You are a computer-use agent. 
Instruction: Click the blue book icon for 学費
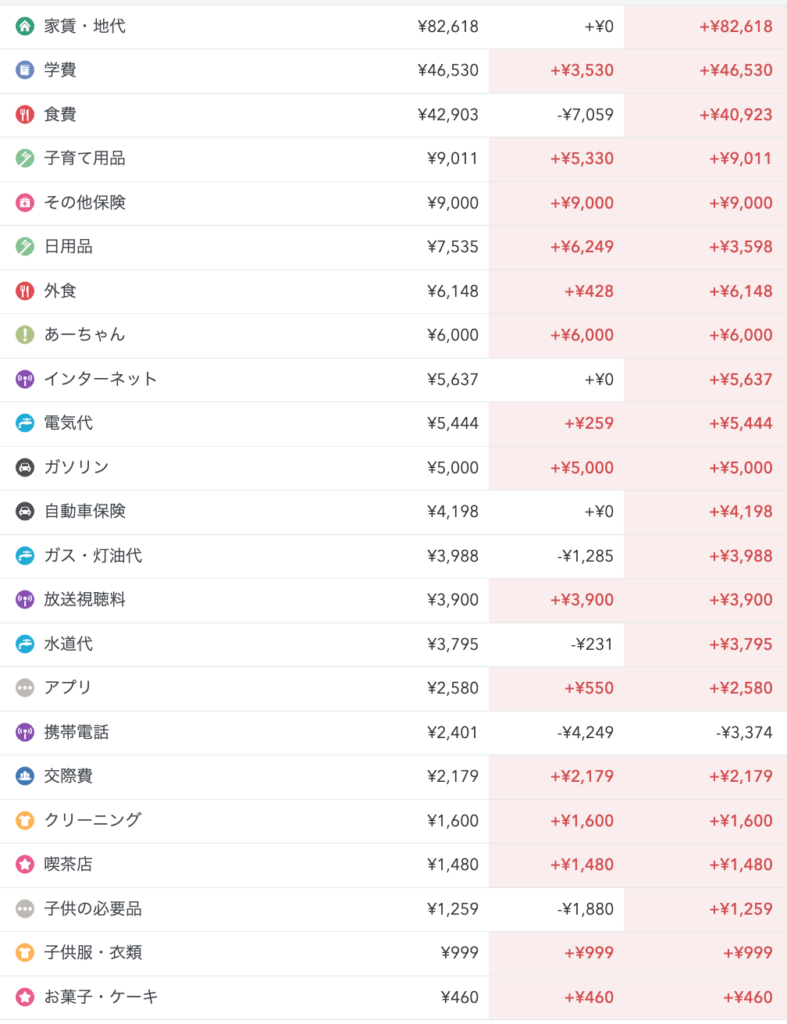(x=25, y=70)
